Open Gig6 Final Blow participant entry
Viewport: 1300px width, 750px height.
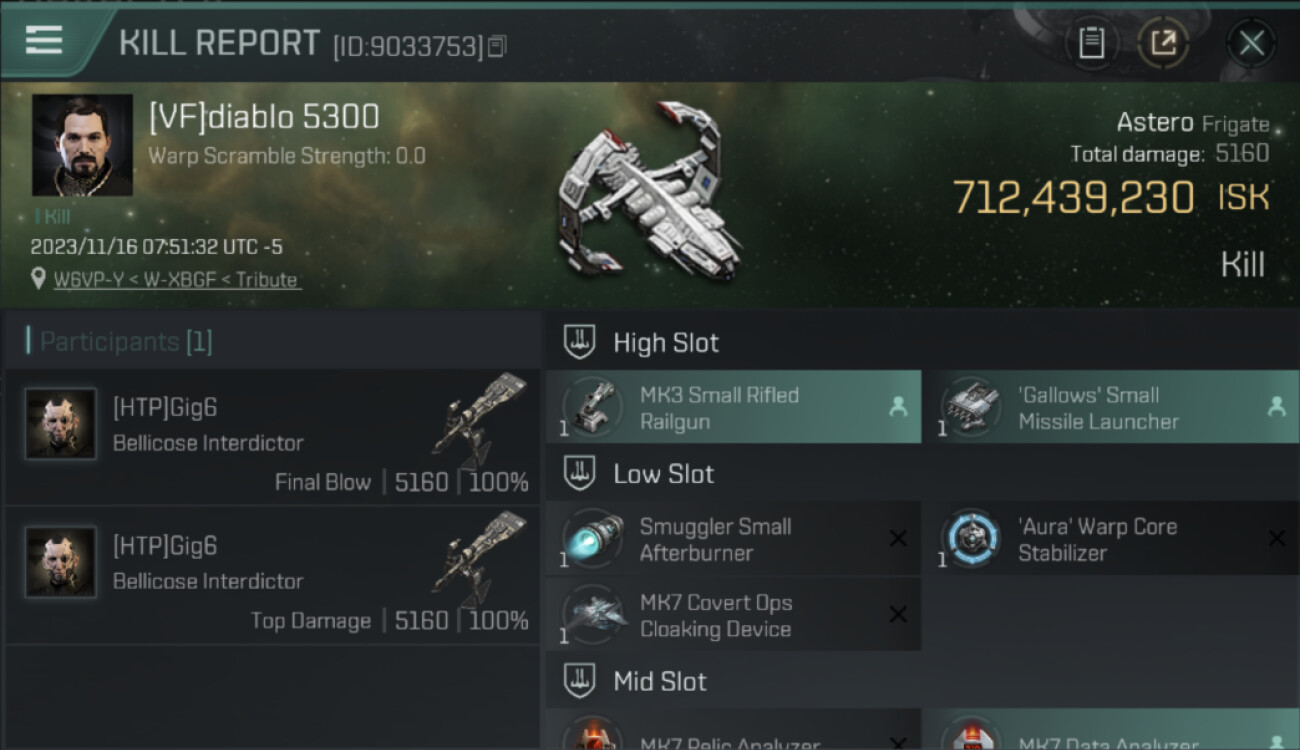tap(272, 437)
